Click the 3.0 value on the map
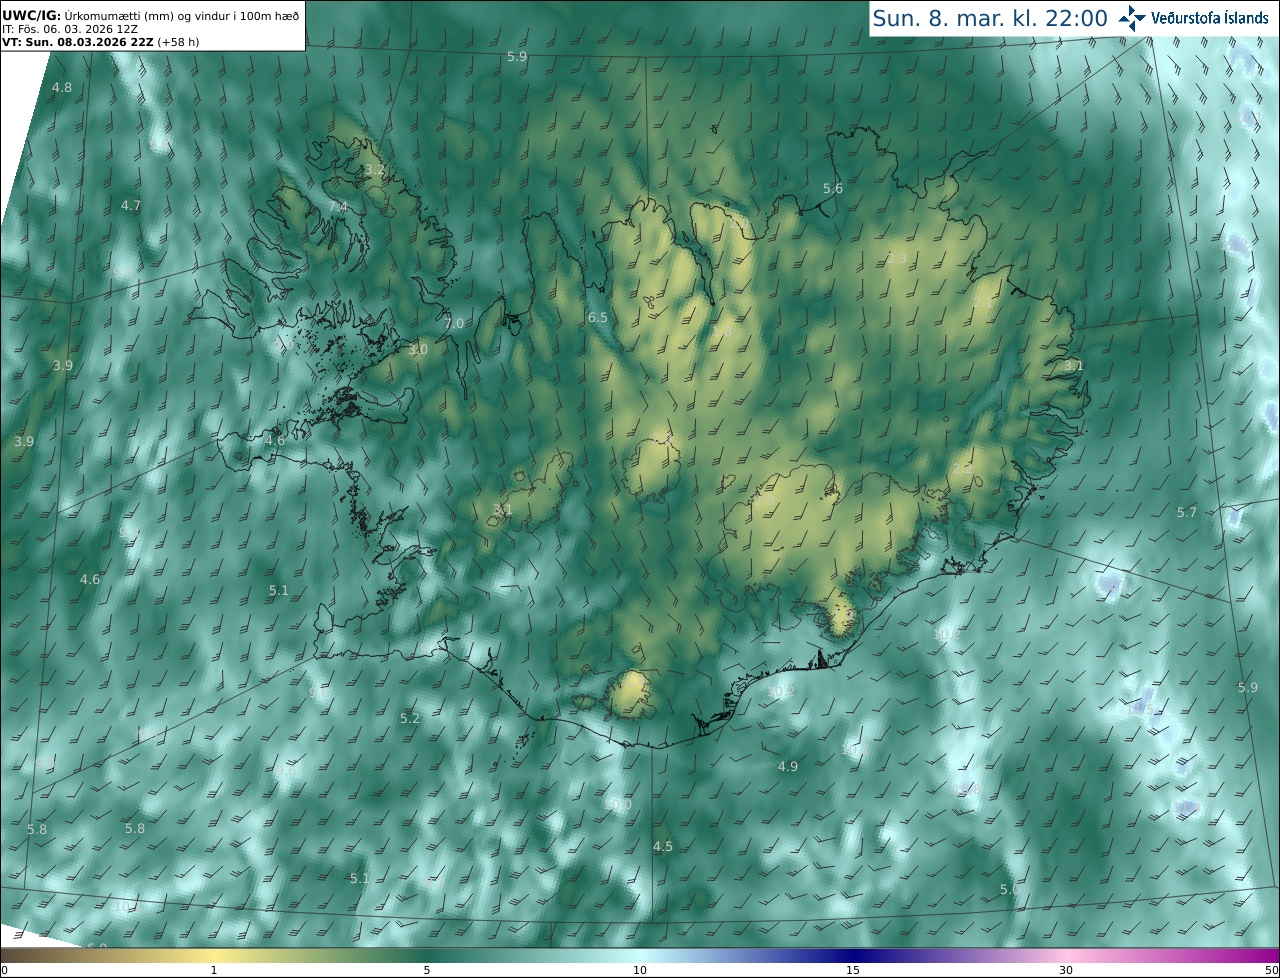Screen dimensions: 1280x978 [418, 350]
